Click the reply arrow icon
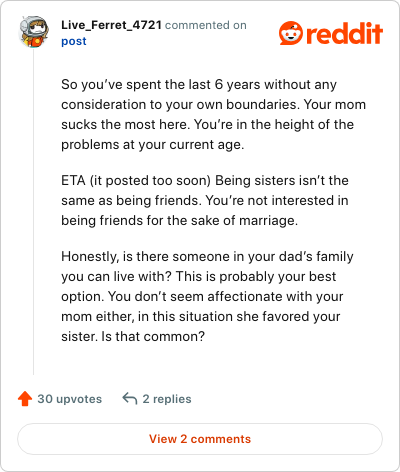 [130, 398]
